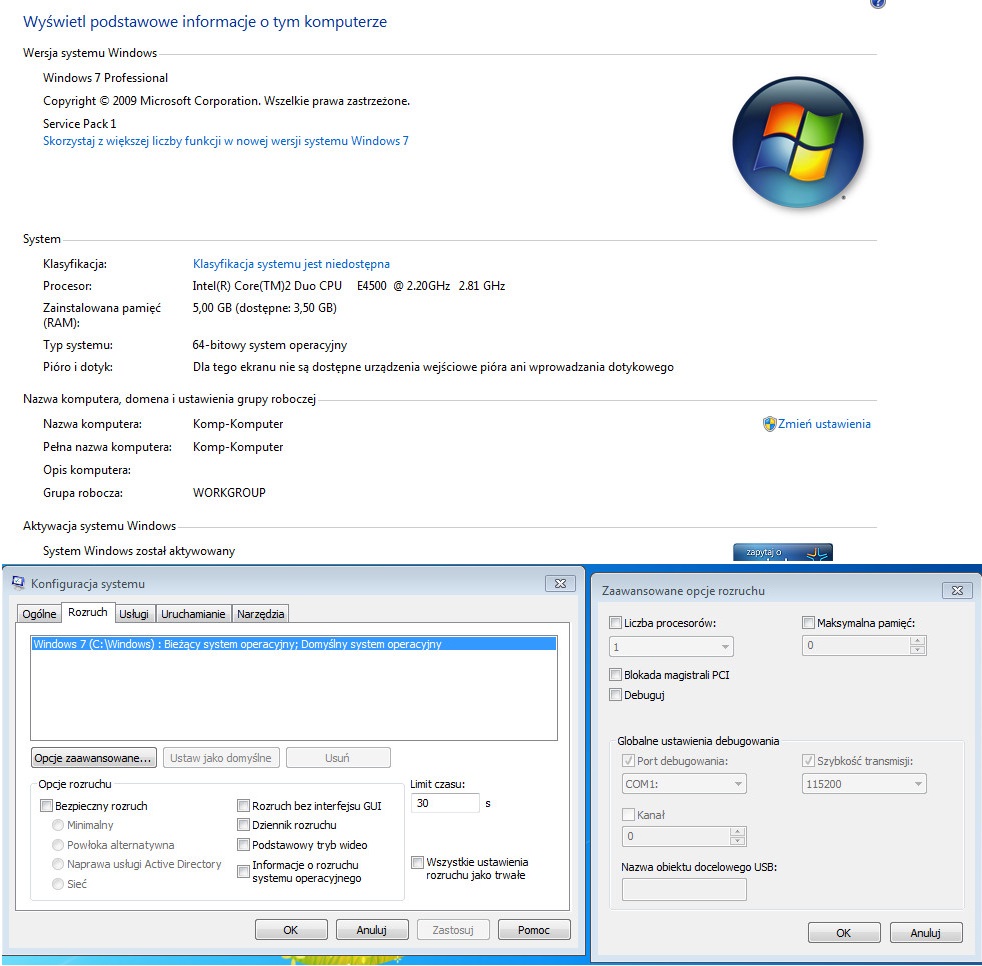The width and height of the screenshot is (982, 966).
Task: Click the Opcje zaawansowane button
Action: (x=93, y=758)
